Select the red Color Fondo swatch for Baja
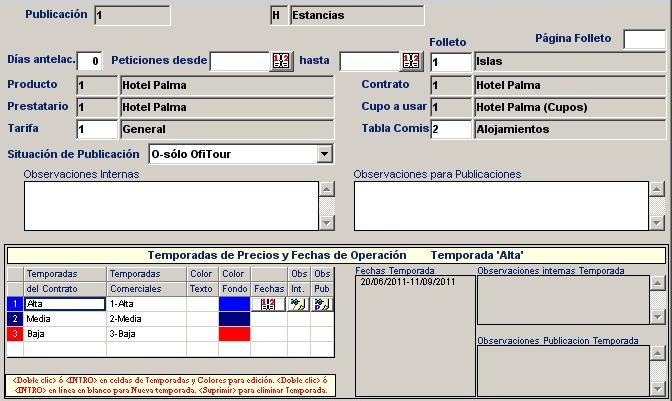672x401 pixels. [x=234, y=334]
